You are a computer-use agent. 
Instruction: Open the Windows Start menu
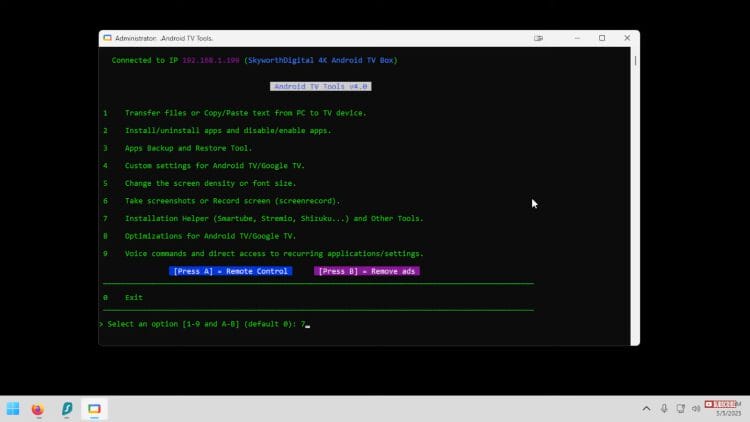coord(13,409)
